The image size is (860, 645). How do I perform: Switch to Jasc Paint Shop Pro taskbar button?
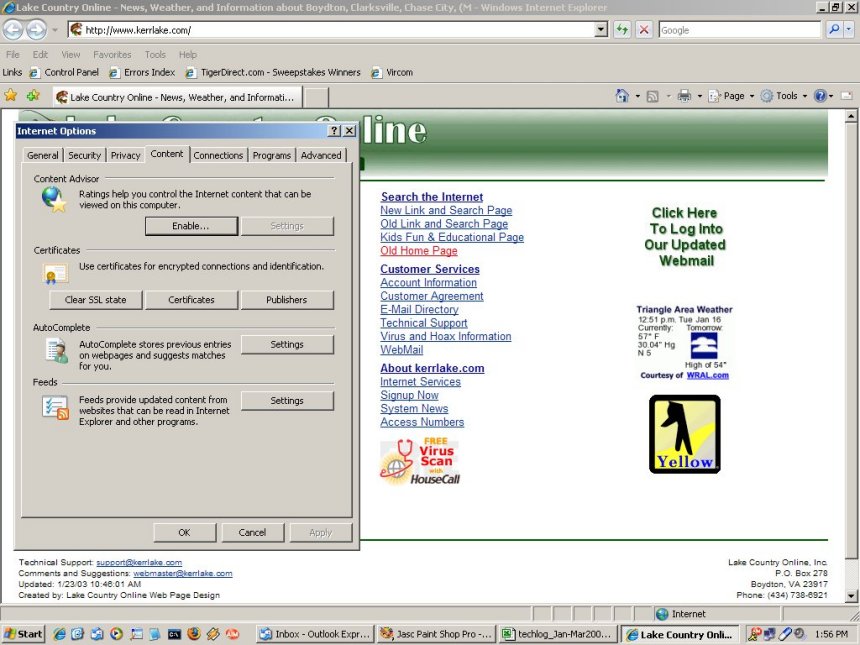click(x=437, y=634)
